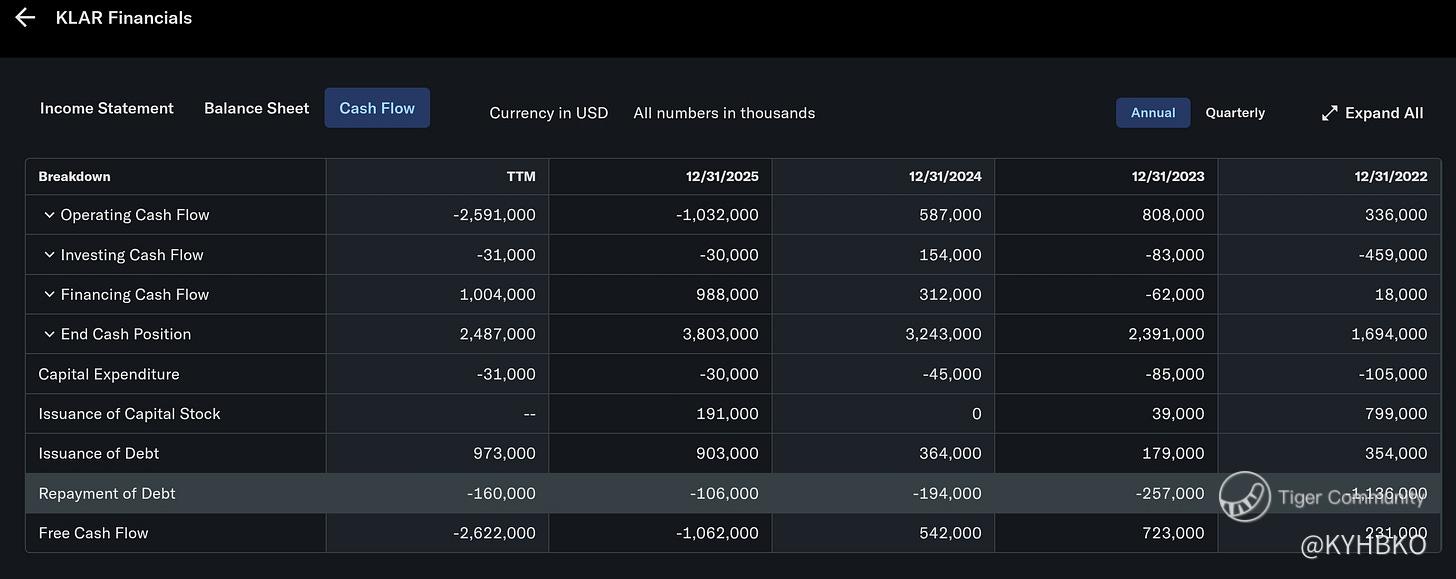
Task: Switch to Quarterly view
Action: pyautogui.click(x=1235, y=113)
